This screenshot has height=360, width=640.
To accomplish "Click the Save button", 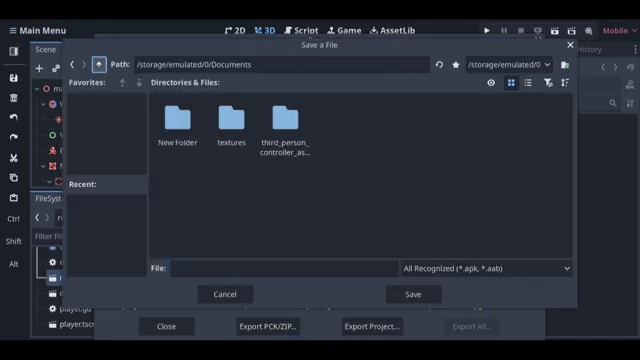I will [x=413, y=294].
